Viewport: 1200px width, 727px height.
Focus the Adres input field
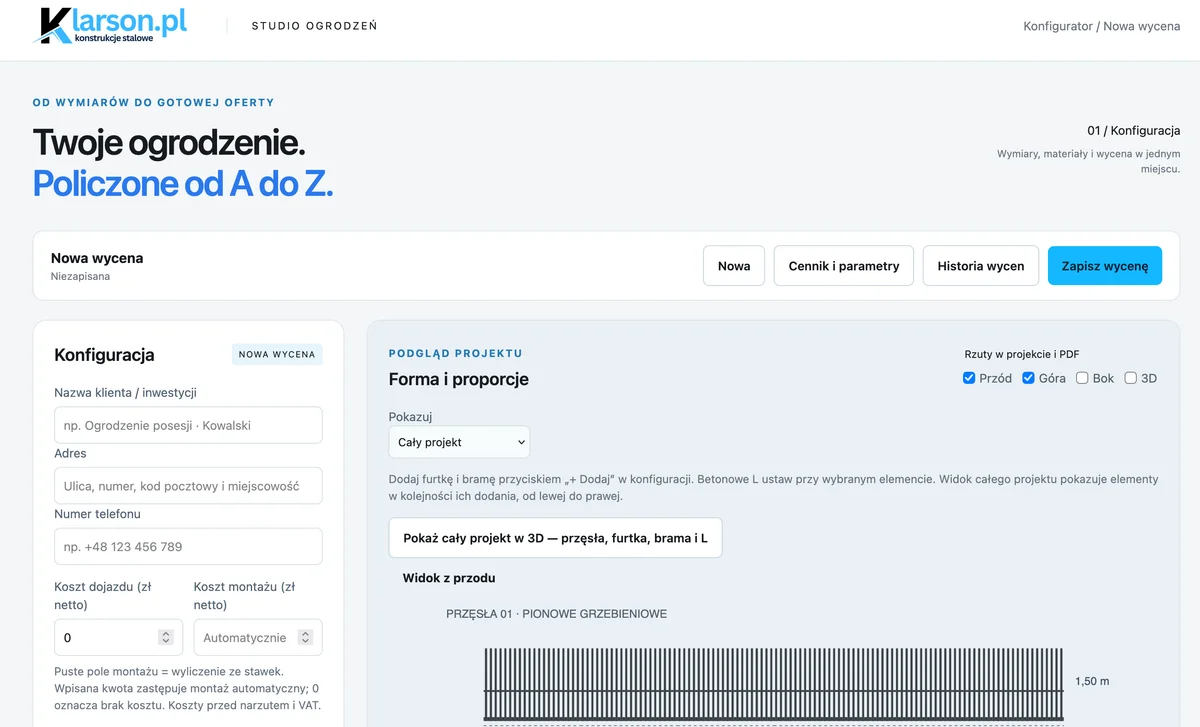point(188,486)
